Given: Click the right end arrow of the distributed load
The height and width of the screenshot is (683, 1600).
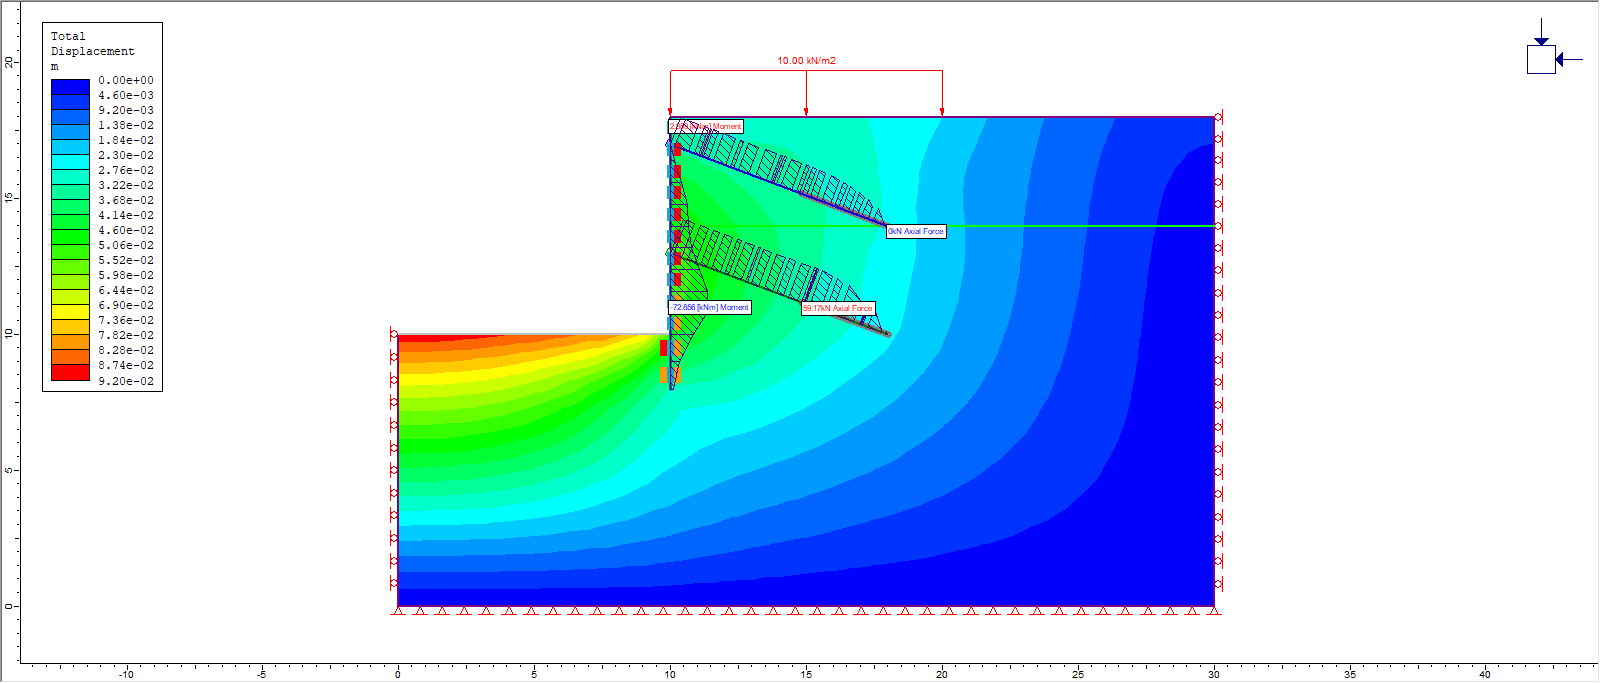Looking at the screenshot, I should coord(942,108).
